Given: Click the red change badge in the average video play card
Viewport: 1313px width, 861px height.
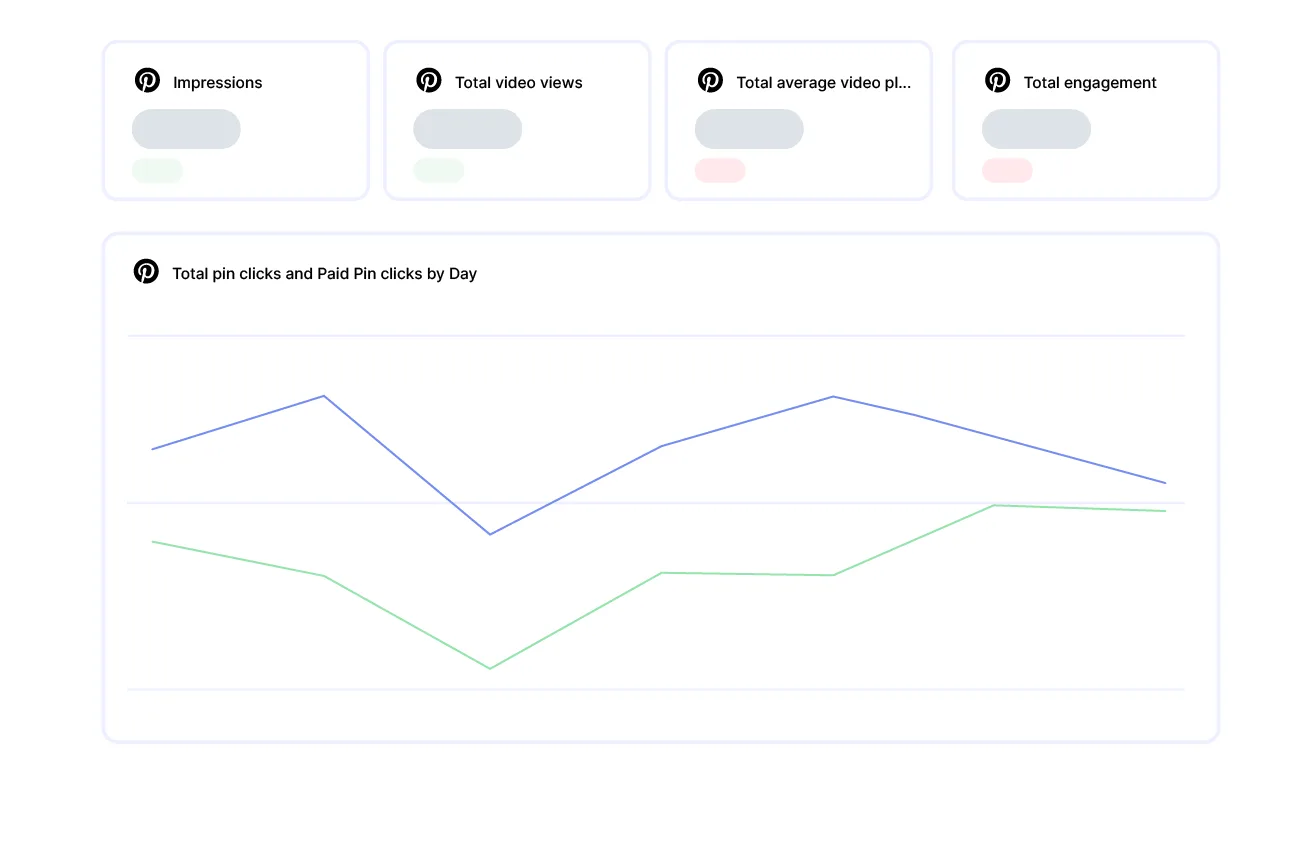Looking at the screenshot, I should 720,171.
